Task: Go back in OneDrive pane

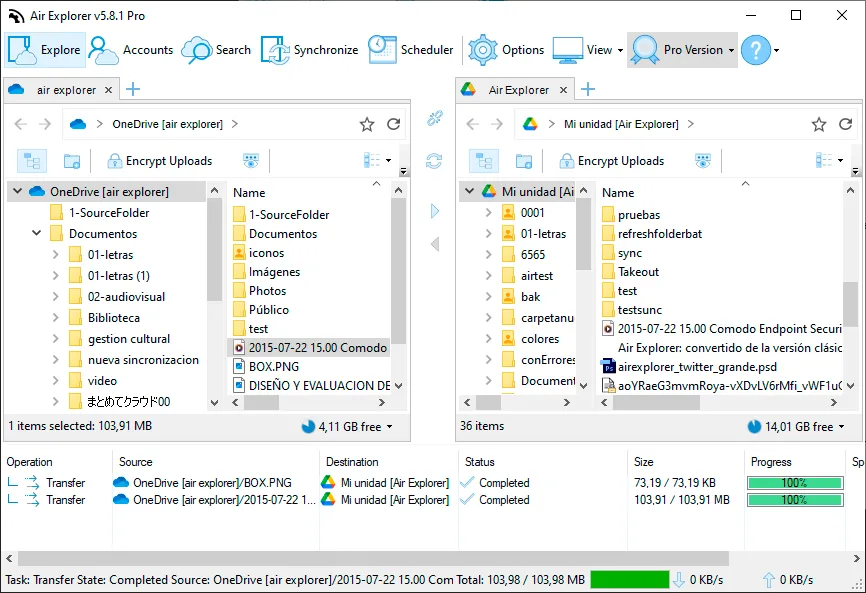Action: 20,124
